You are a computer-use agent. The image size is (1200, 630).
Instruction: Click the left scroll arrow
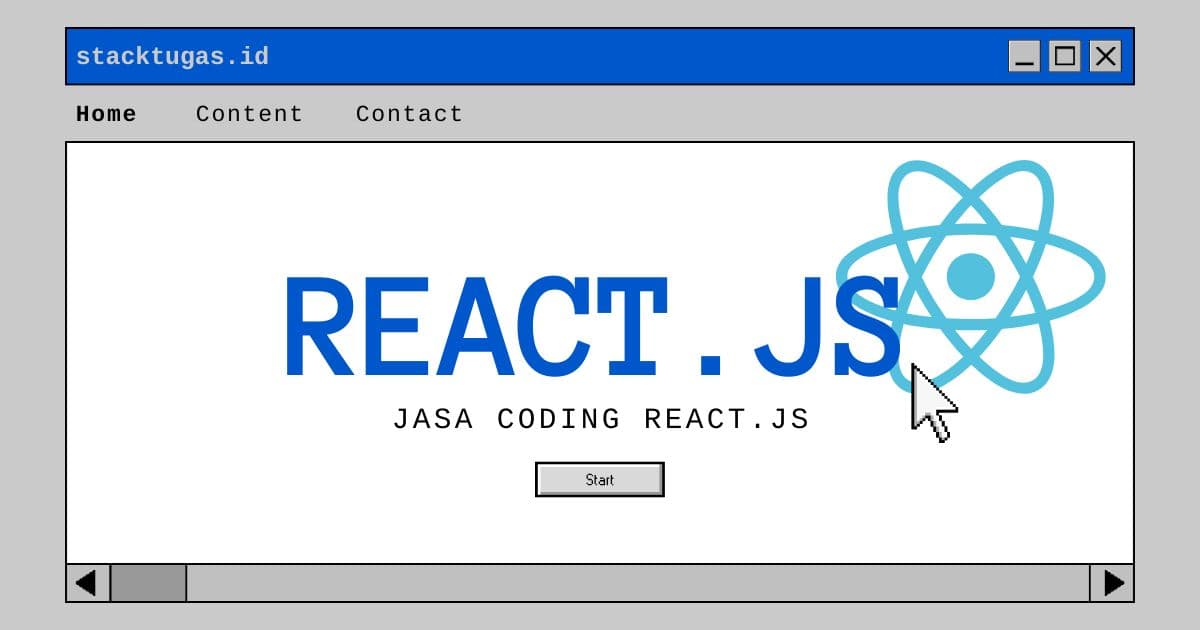[88, 583]
